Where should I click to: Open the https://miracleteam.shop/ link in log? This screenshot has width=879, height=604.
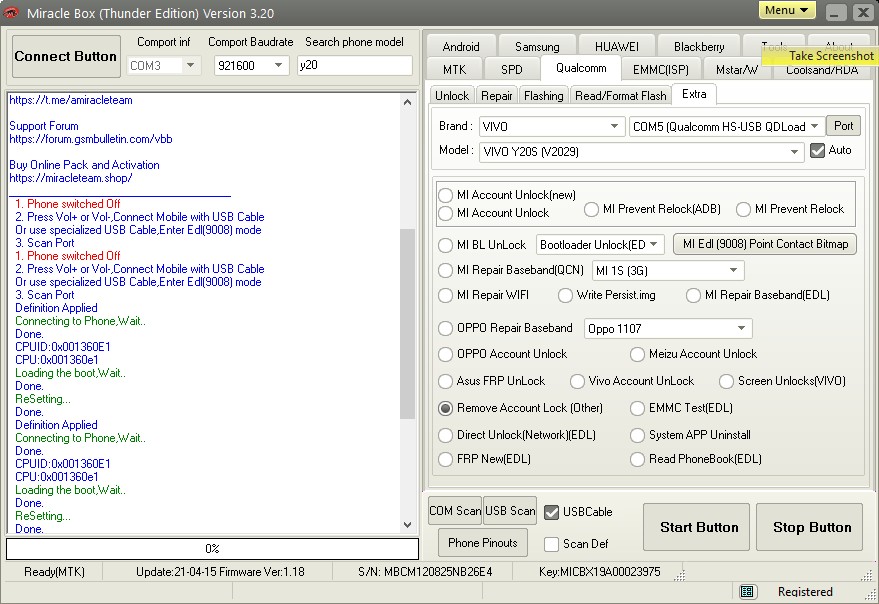coord(71,178)
